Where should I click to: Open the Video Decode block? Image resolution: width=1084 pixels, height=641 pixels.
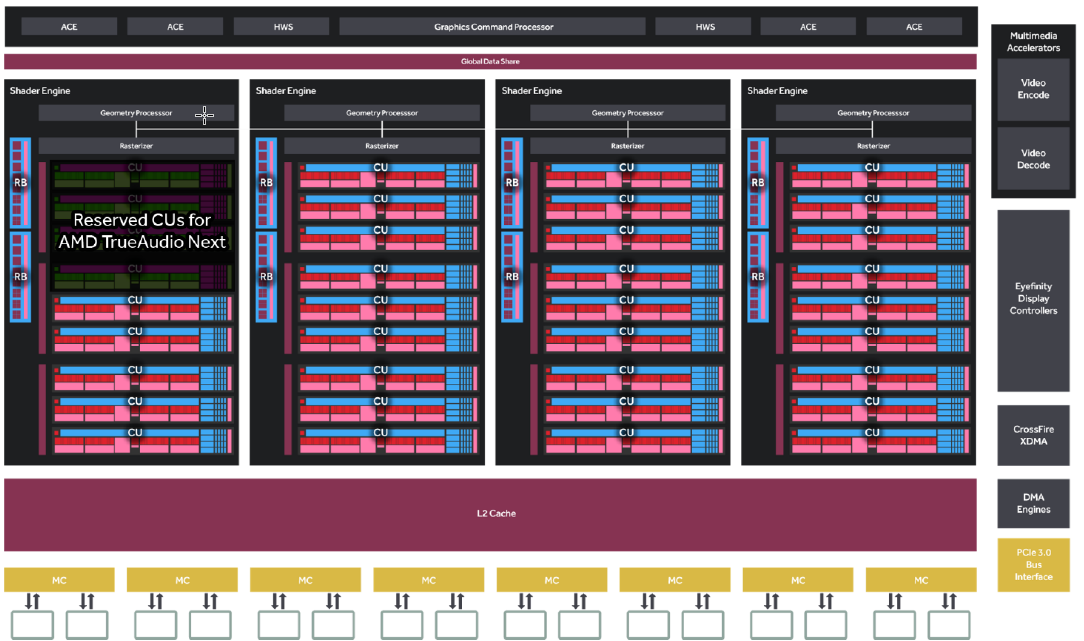tap(1033, 159)
